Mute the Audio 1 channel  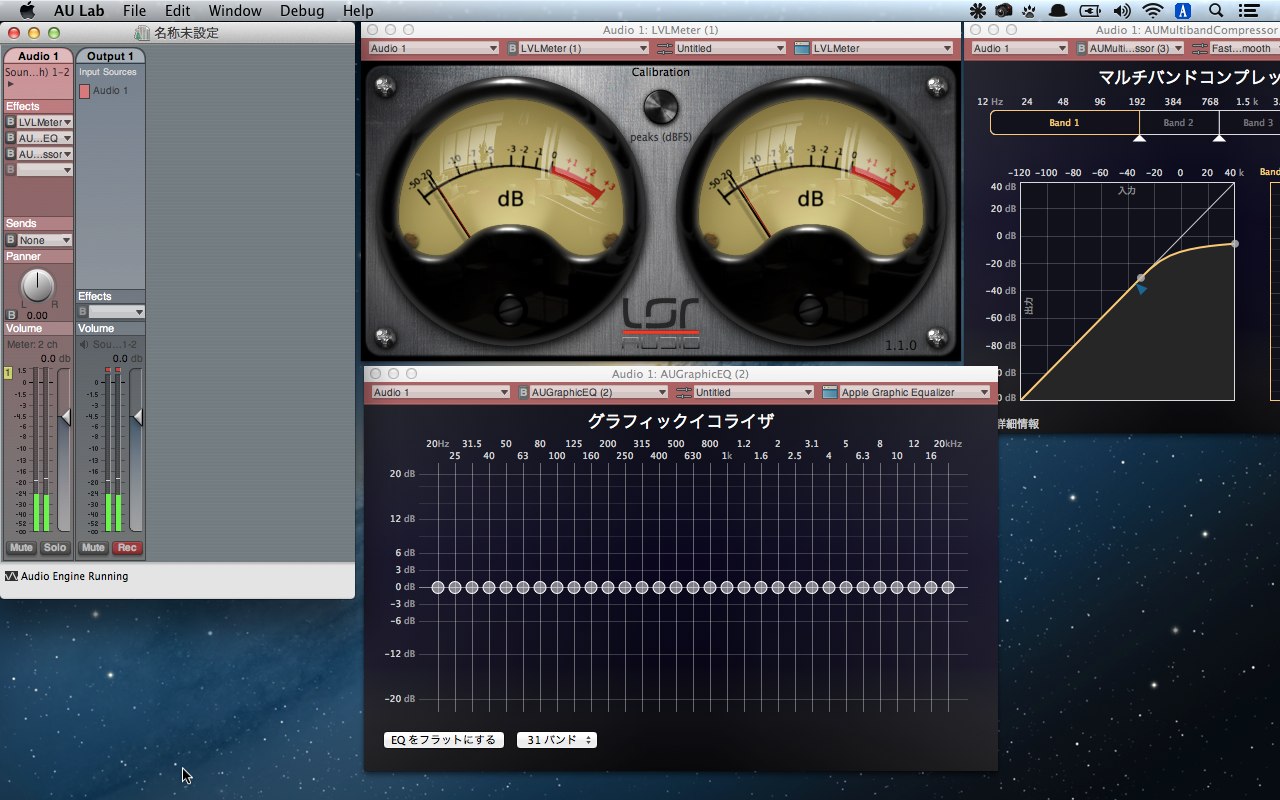[x=21, y=548]
